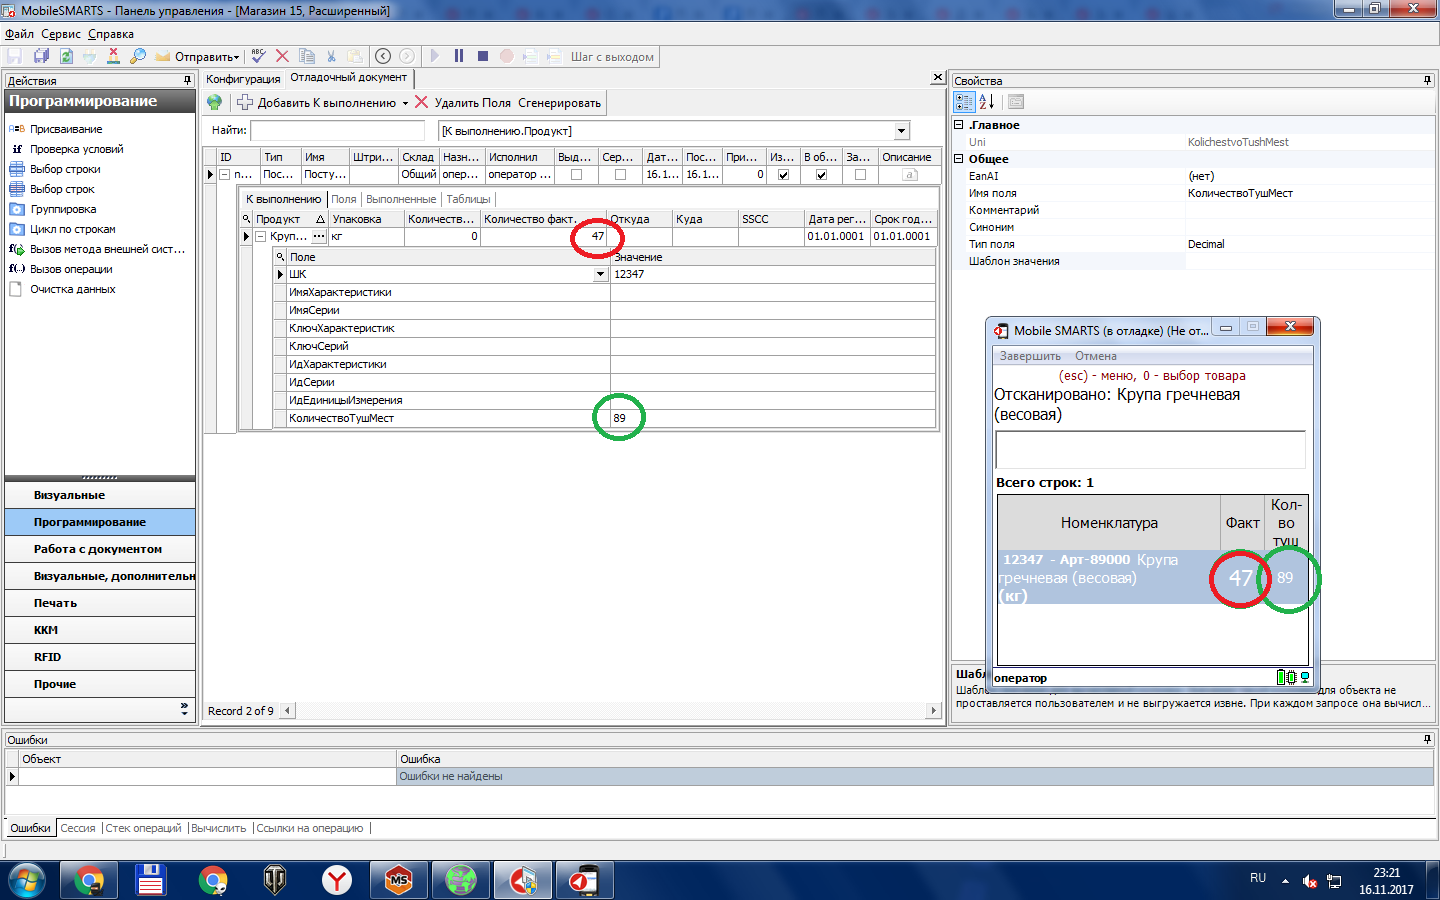Click Завершить in Mobile SMARTS window
Image resolution: width=1440 pixels, height=900 pixels.
pyautogui.click(x=1030, y=356)
